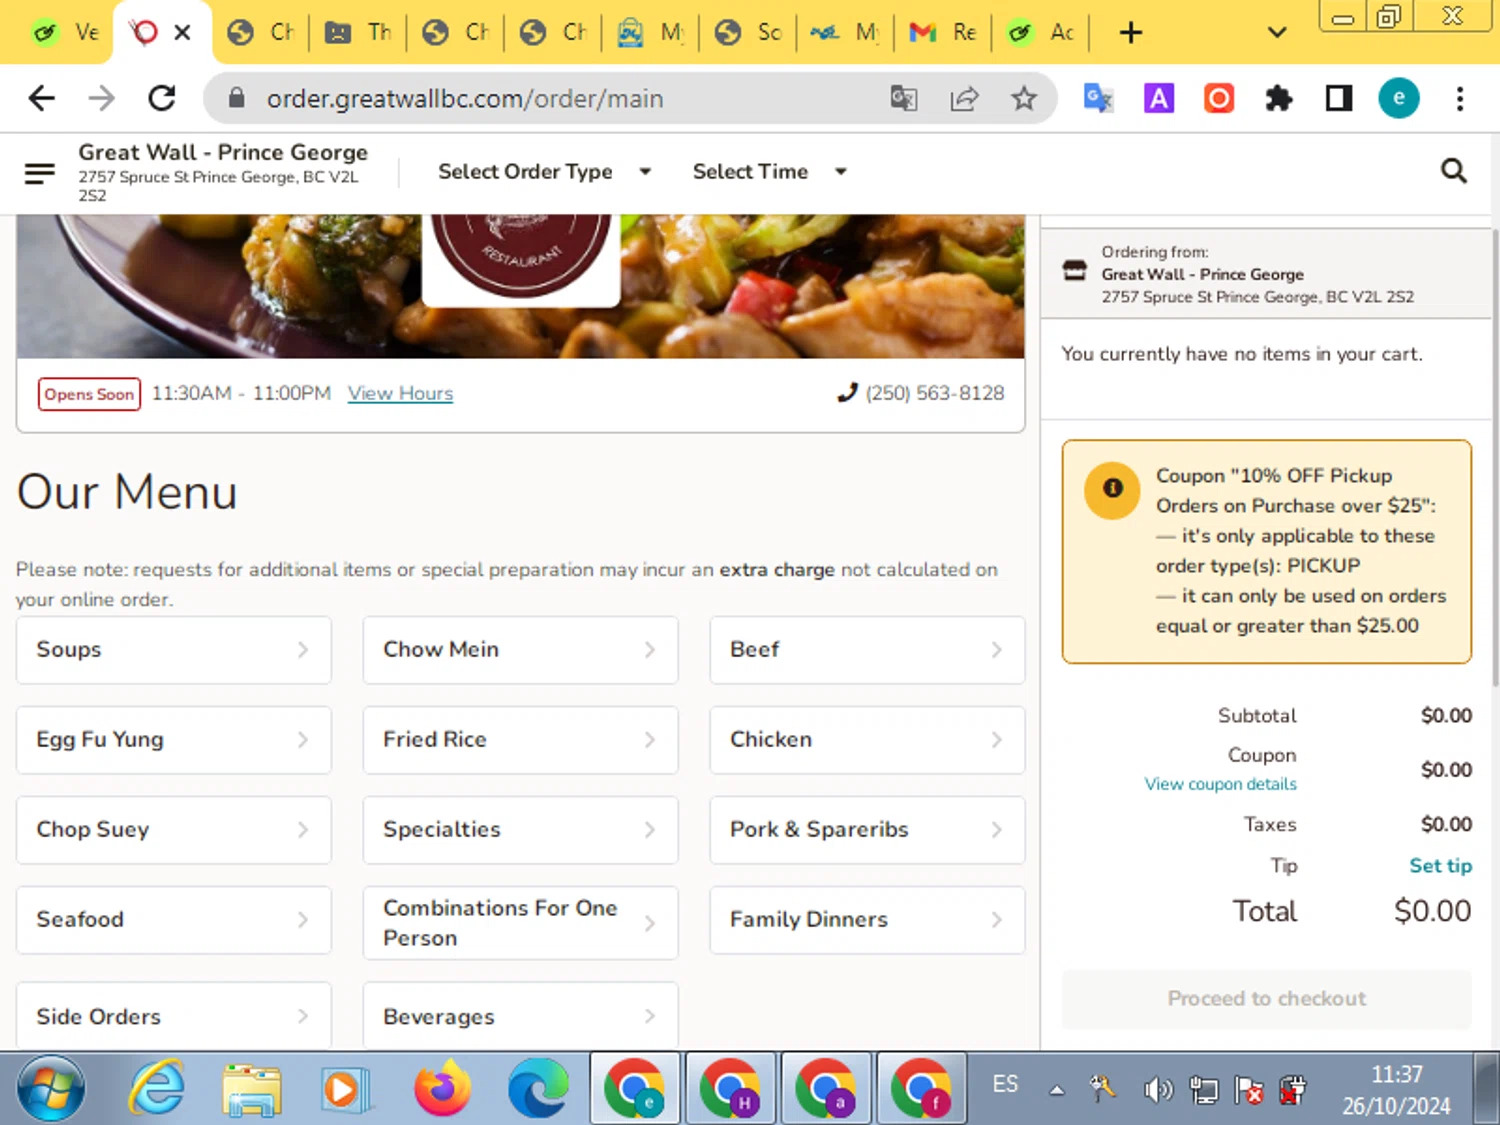
Task: Click the translate page icon in address bar
Action: click(x=904, y=98)
